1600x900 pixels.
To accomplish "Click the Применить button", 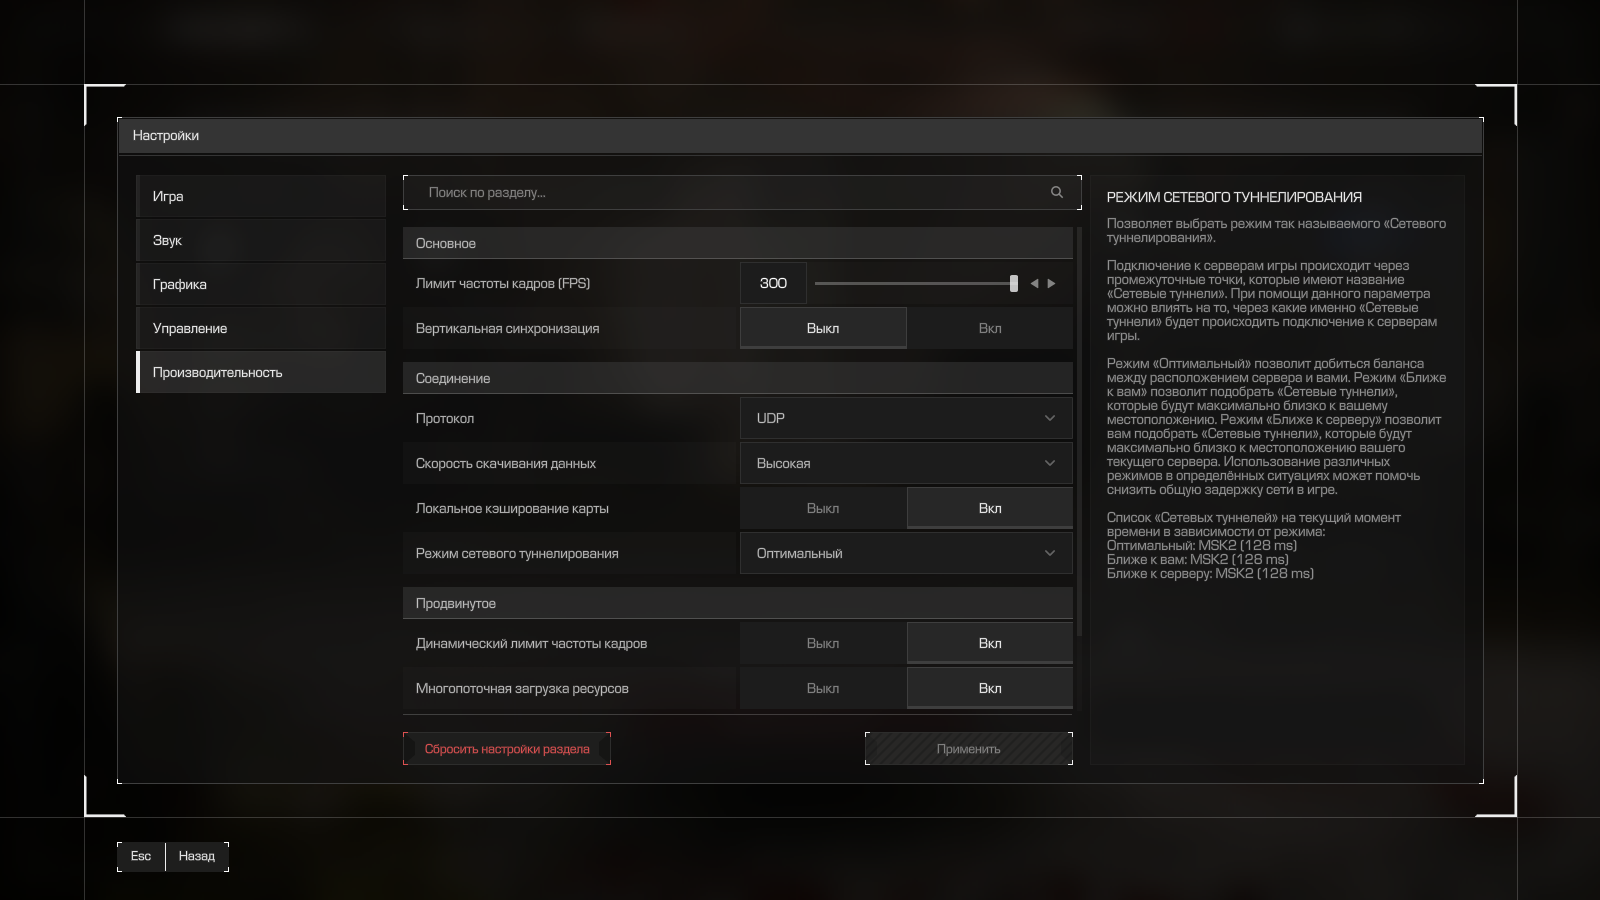I will [969, 749].
